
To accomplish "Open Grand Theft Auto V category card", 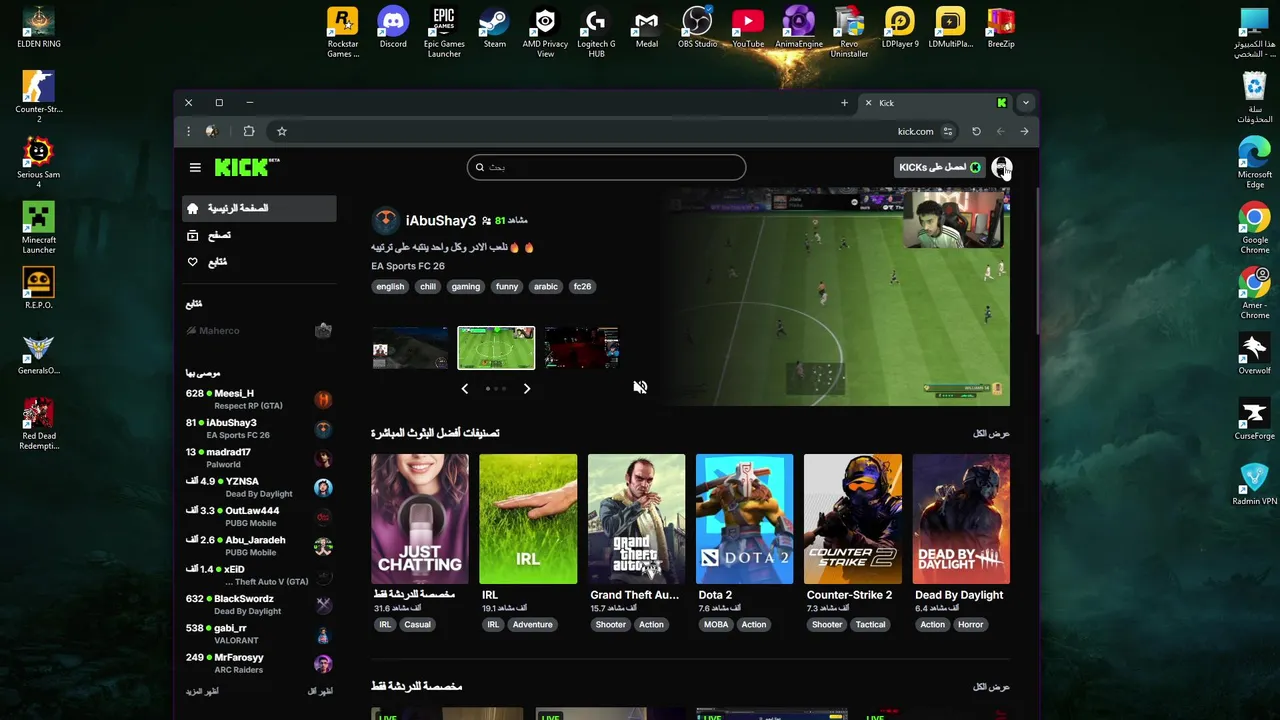I will [636, 519].
